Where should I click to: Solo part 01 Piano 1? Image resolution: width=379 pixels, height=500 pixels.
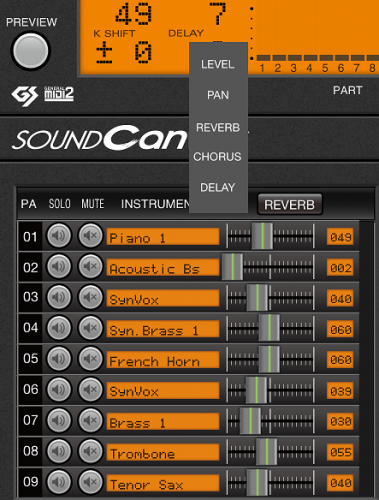tap(59, 236)
